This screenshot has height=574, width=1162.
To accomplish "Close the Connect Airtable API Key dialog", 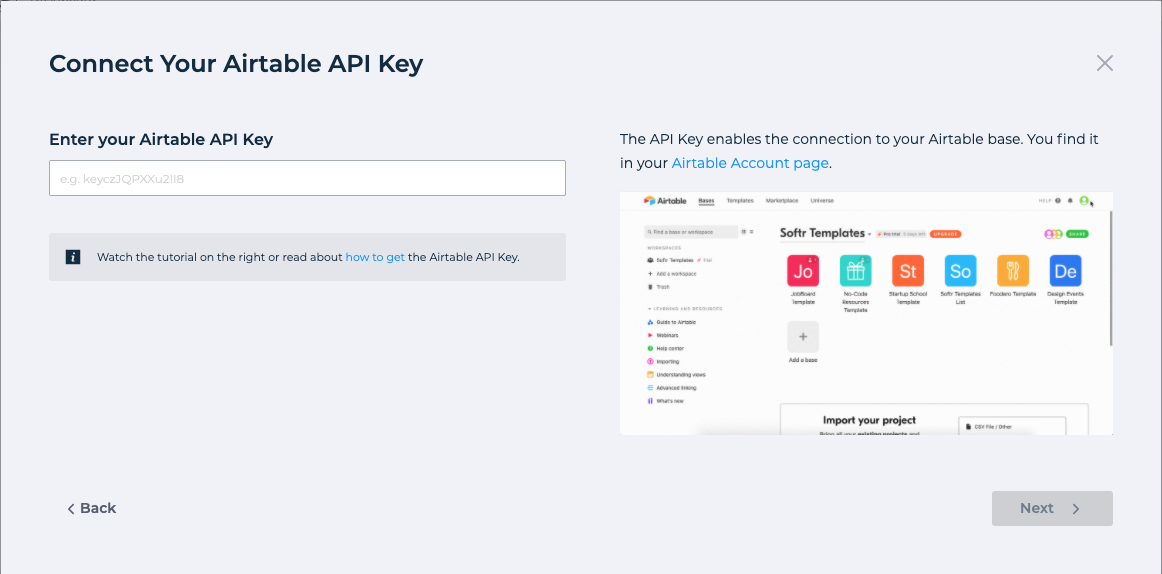I will [x=1104, y=64].
